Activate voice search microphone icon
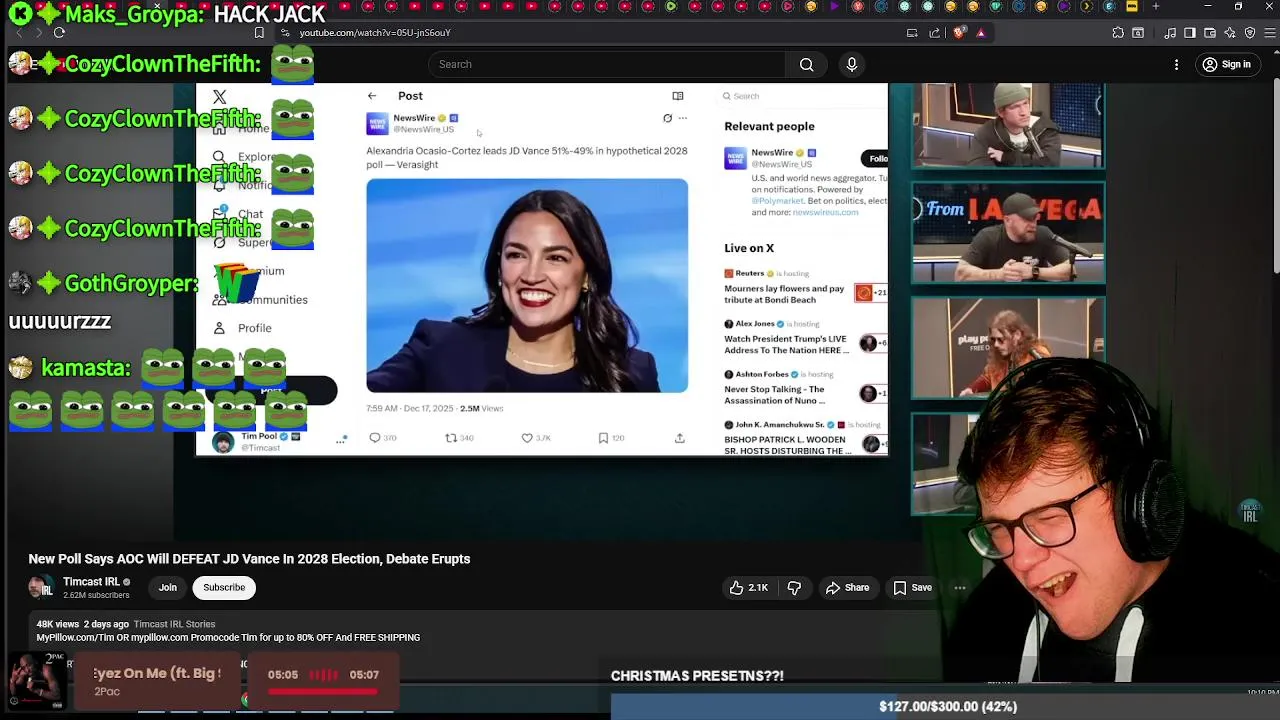Viewport: 1280px width, 720px height. pyautogui.click(x=851, y=64)
